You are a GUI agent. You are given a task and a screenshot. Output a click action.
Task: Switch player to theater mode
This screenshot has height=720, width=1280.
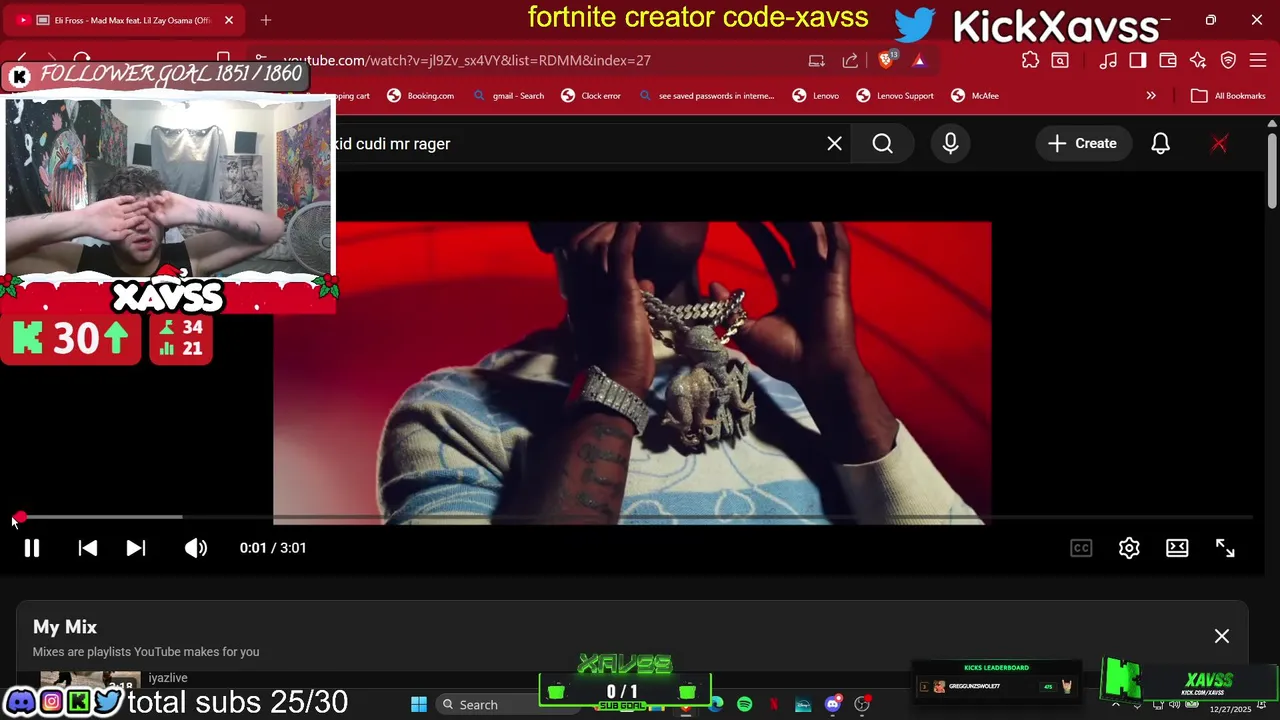click(1177, 548)
